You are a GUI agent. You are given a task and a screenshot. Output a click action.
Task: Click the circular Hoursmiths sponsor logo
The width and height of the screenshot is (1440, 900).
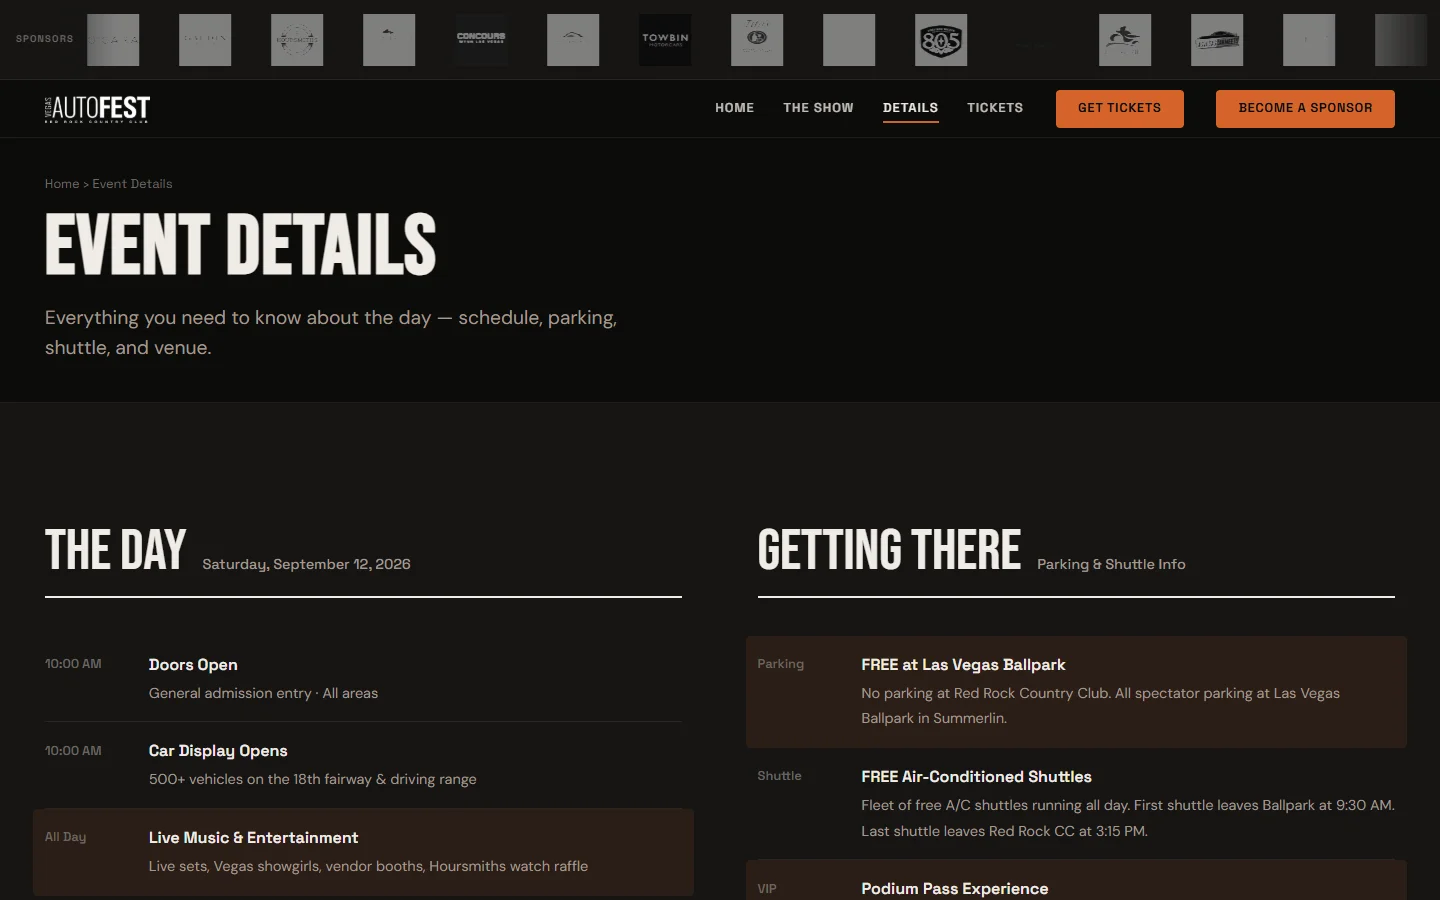tap(297, 40)
